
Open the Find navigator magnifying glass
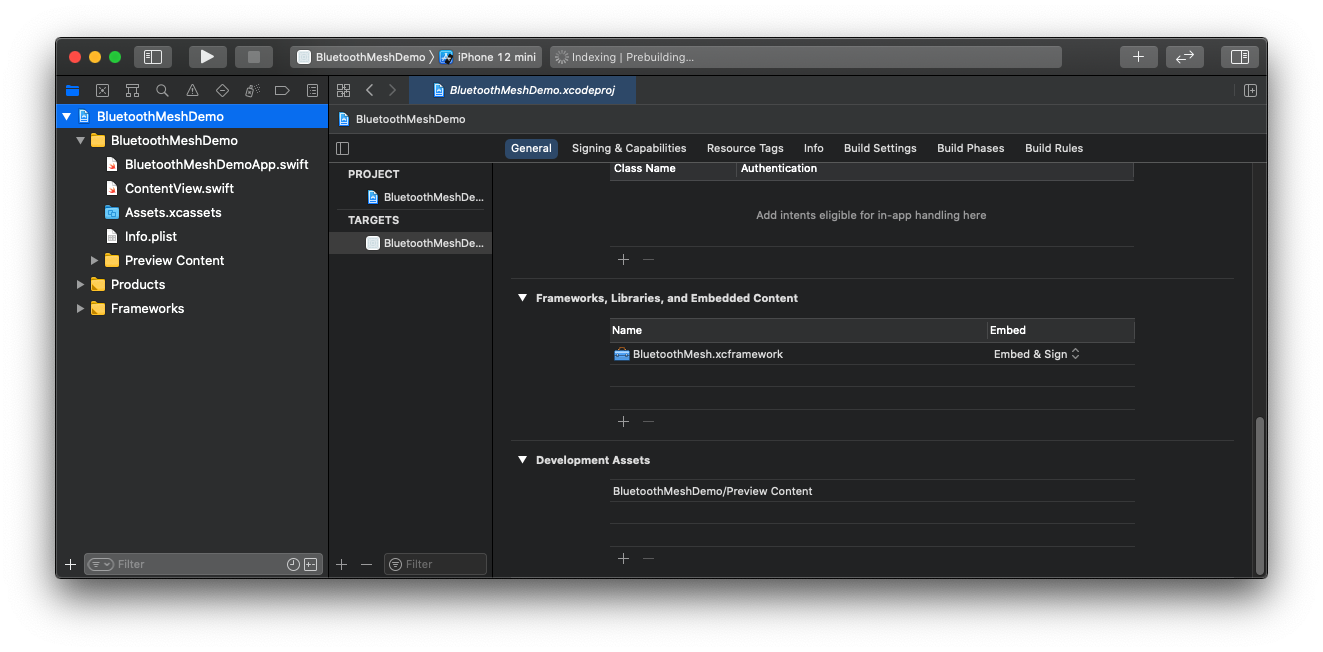pos(161,90)
